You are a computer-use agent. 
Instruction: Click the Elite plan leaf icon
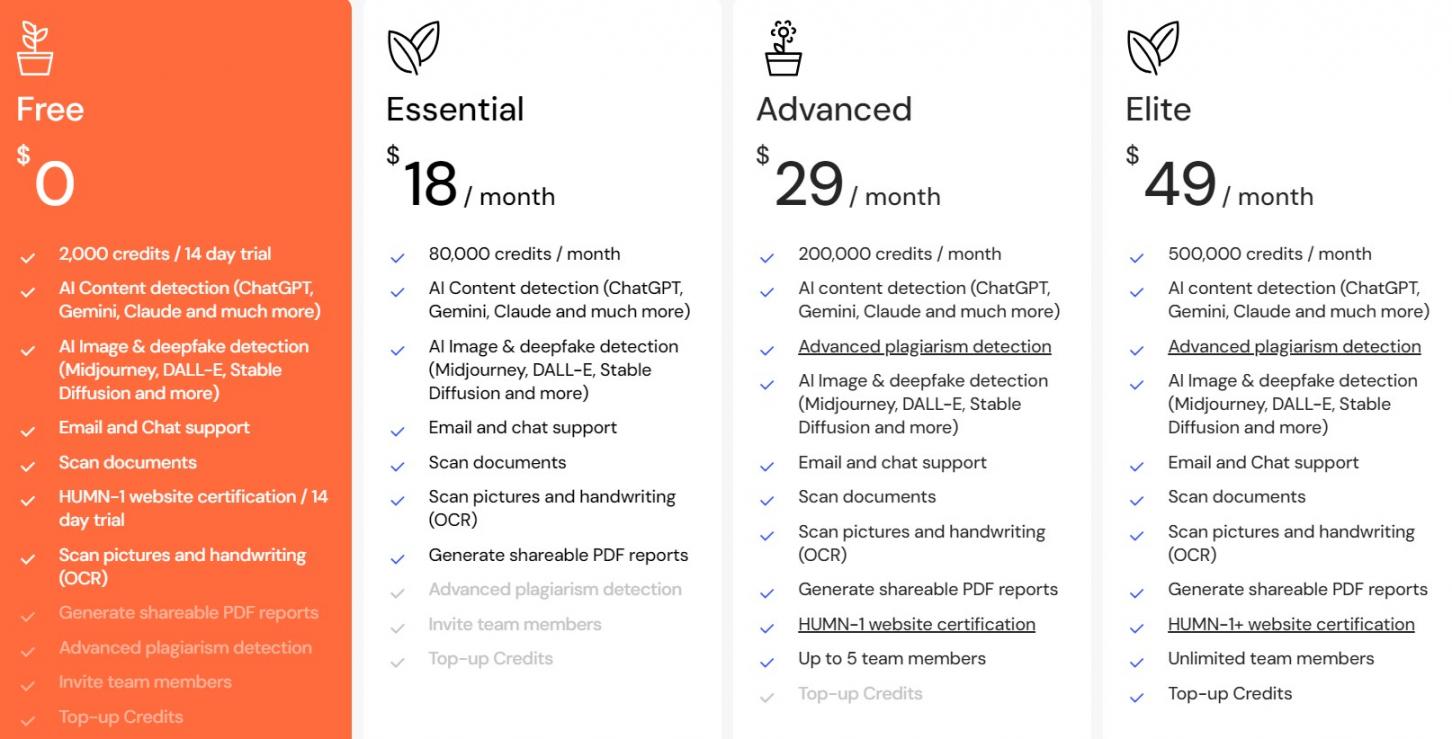click(1152, 48)
